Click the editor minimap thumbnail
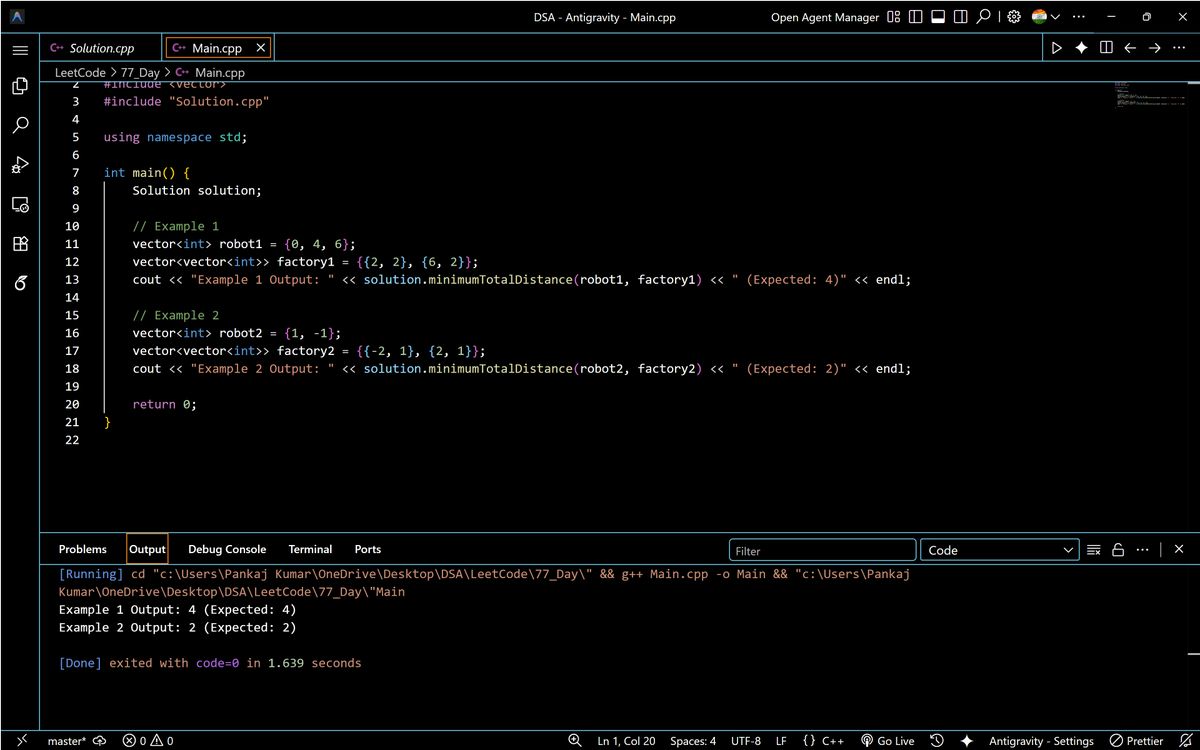The image size is (1200, 750). point(1150,94)
